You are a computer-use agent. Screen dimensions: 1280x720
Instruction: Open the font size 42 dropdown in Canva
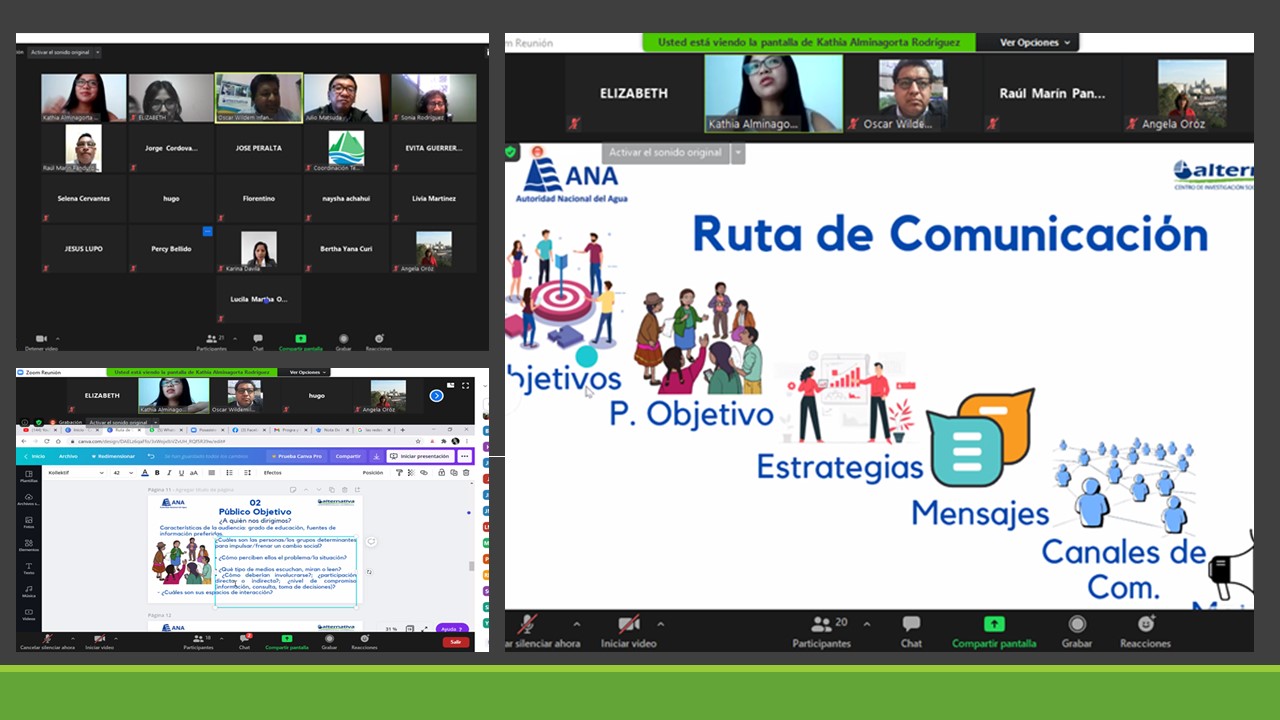(x=123, y=472)
